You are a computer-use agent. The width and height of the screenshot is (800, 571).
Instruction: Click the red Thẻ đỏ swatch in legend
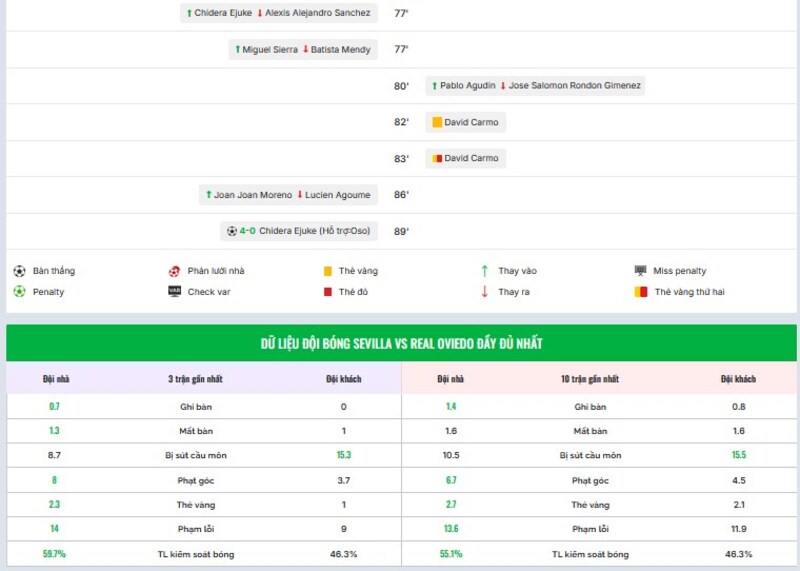pyautogui.click(x=328, y=292)
